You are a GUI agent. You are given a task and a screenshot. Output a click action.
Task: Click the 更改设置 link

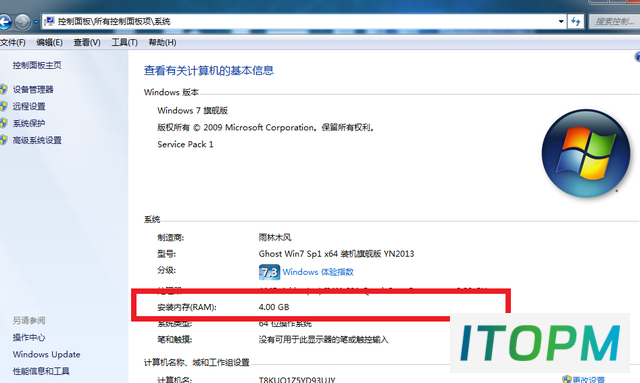pyautogui.click(x=588, y=380)
